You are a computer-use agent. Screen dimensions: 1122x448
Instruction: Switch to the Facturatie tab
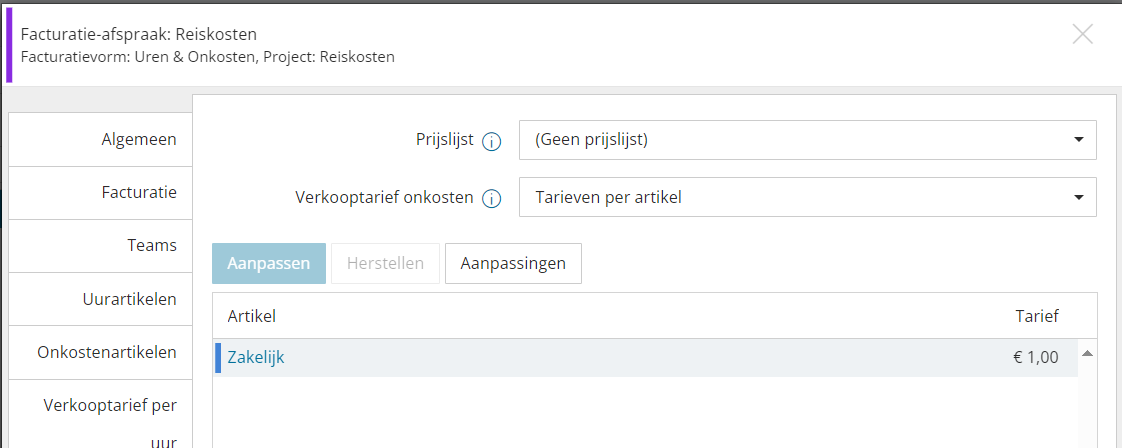pos(100,193)
